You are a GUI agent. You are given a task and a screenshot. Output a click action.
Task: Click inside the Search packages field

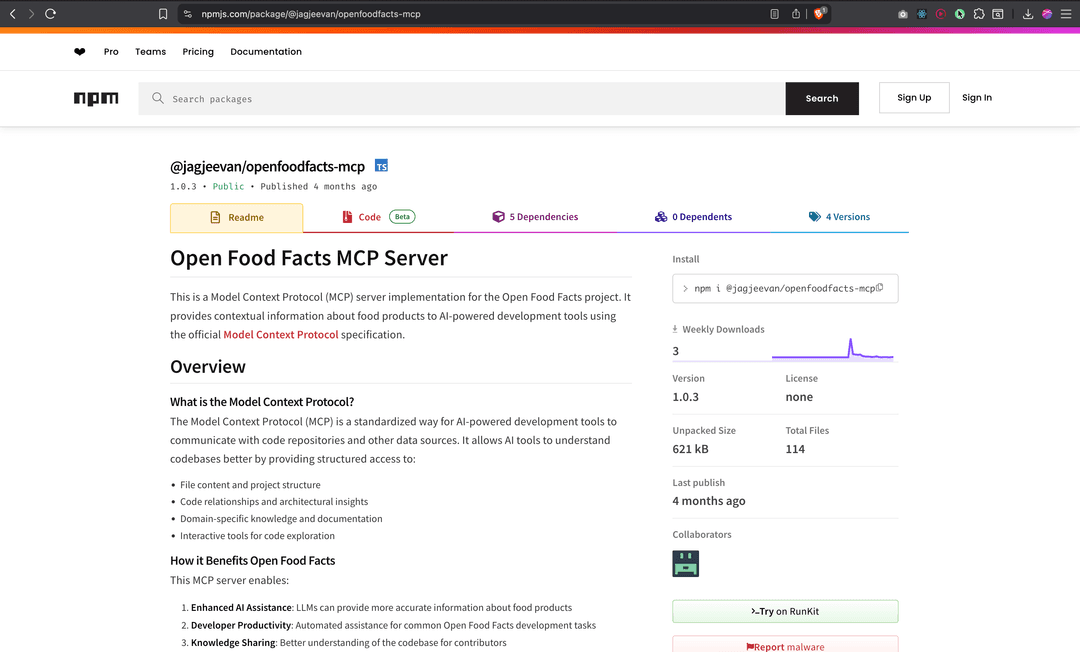(x=400, y=98)
